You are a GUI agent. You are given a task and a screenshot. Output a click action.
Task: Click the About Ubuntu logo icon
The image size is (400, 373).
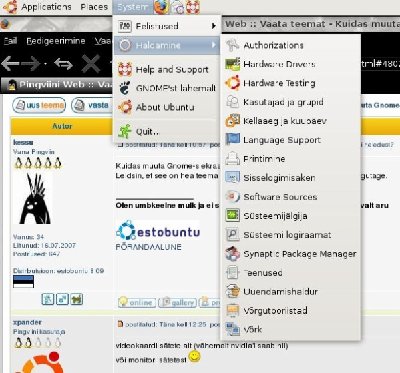pos(125,107)
